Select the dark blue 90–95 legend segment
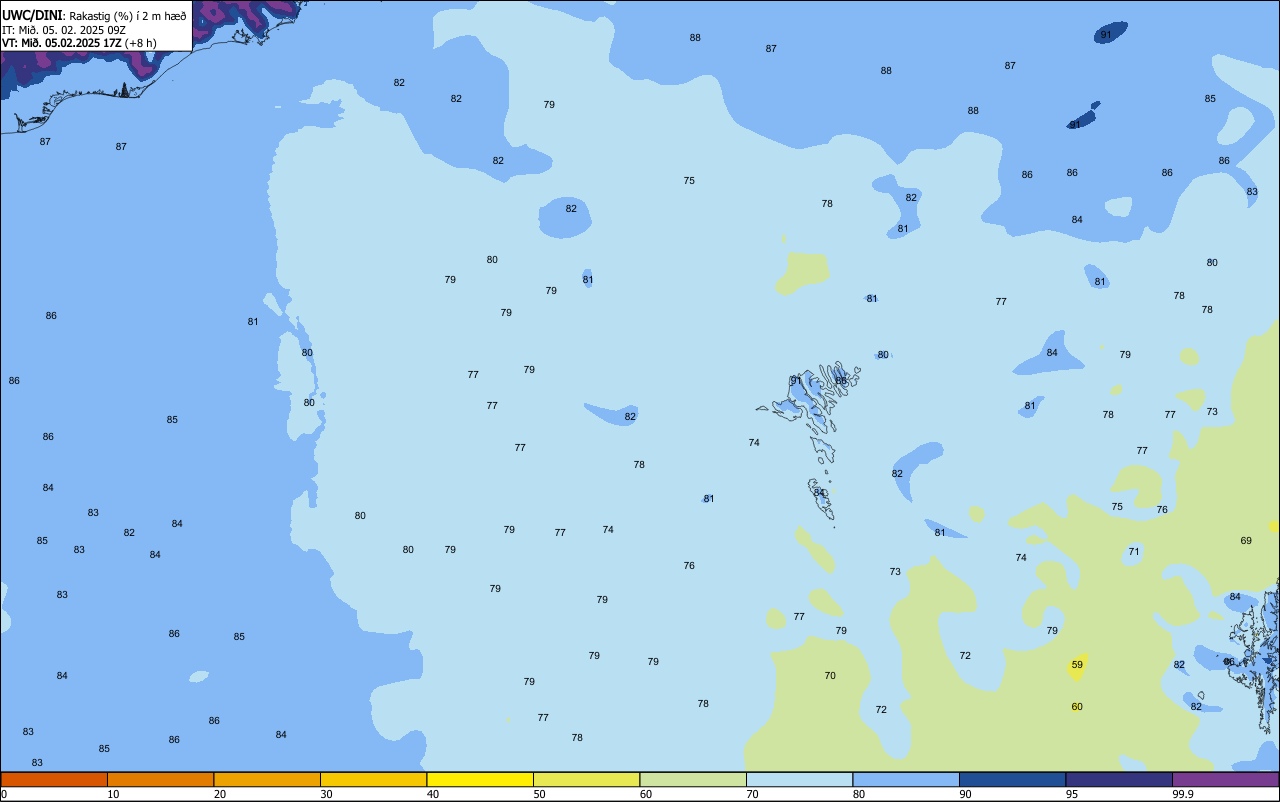 coord(1012,779)
